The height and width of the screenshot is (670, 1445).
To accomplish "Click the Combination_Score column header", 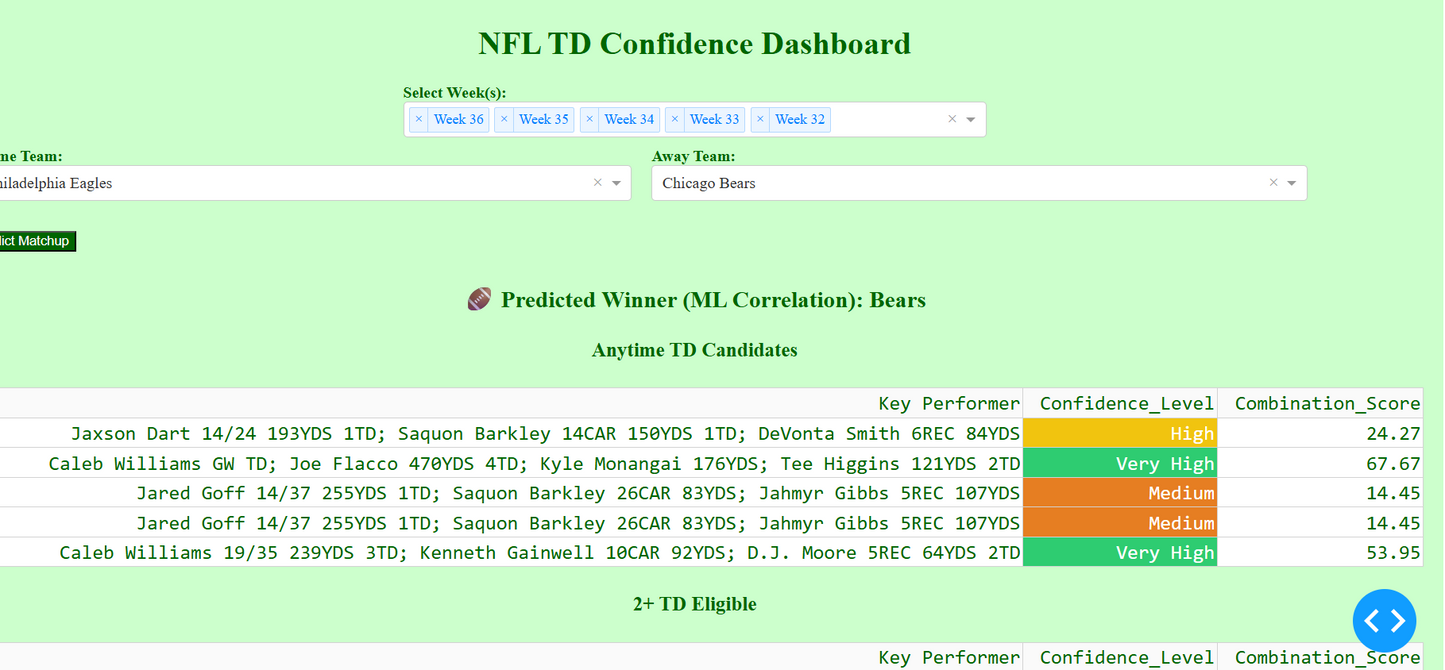I will click(1327, 403).
